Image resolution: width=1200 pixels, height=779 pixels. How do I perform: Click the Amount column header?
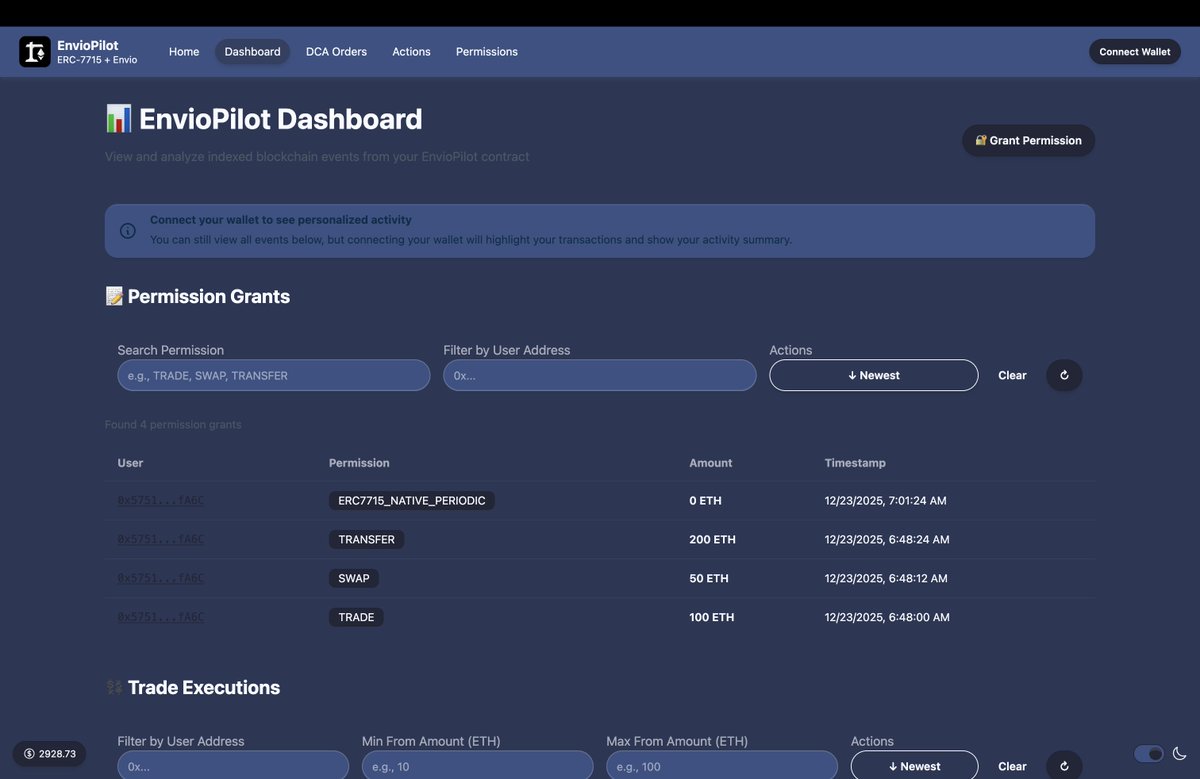(x=711, y=463)
